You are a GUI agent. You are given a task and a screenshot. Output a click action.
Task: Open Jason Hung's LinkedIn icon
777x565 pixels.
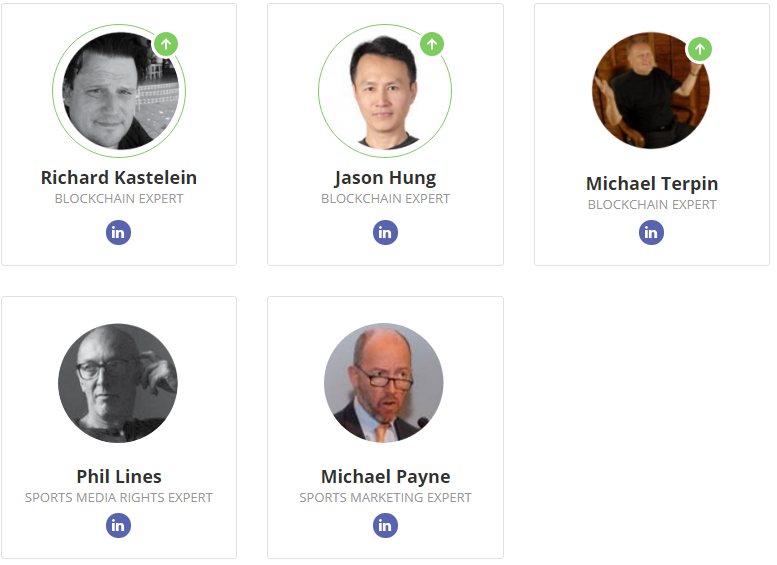coord(385,232)
